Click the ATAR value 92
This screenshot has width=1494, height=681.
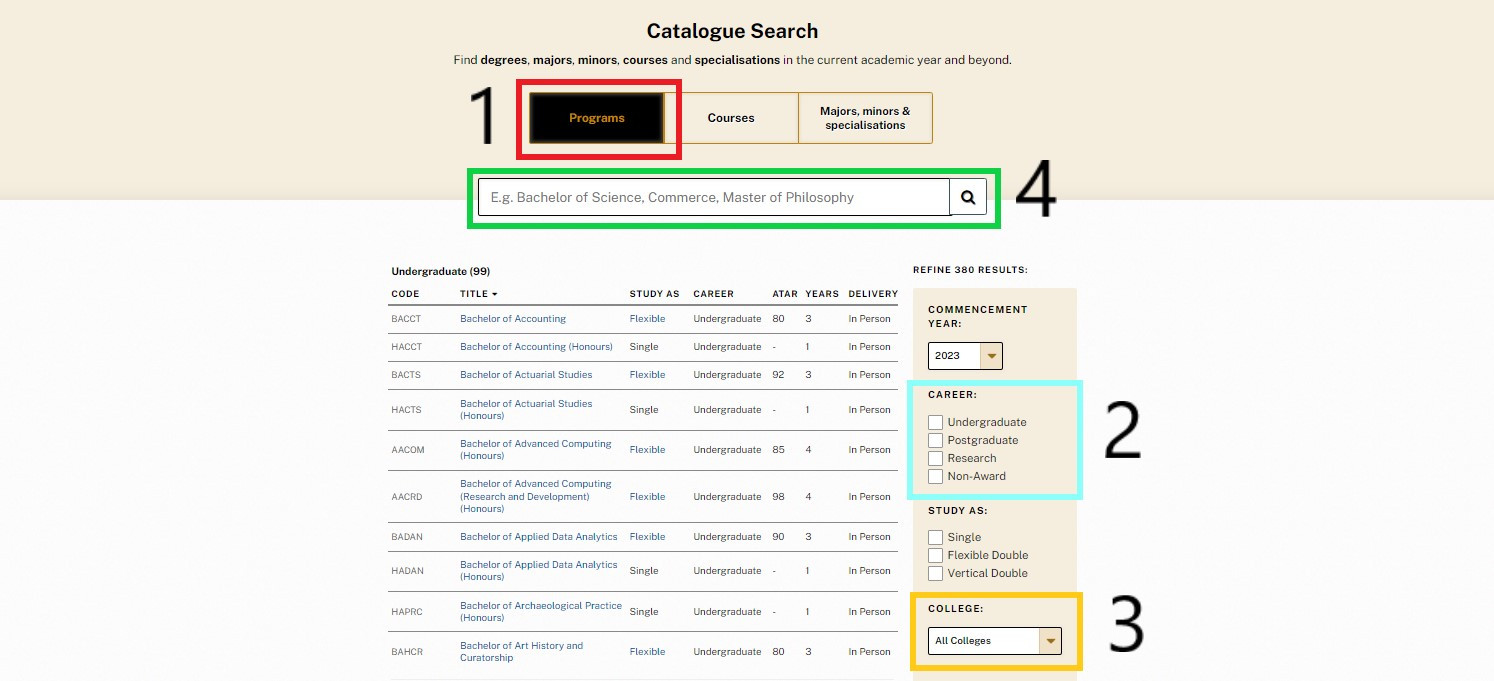(x=778, y=375)
